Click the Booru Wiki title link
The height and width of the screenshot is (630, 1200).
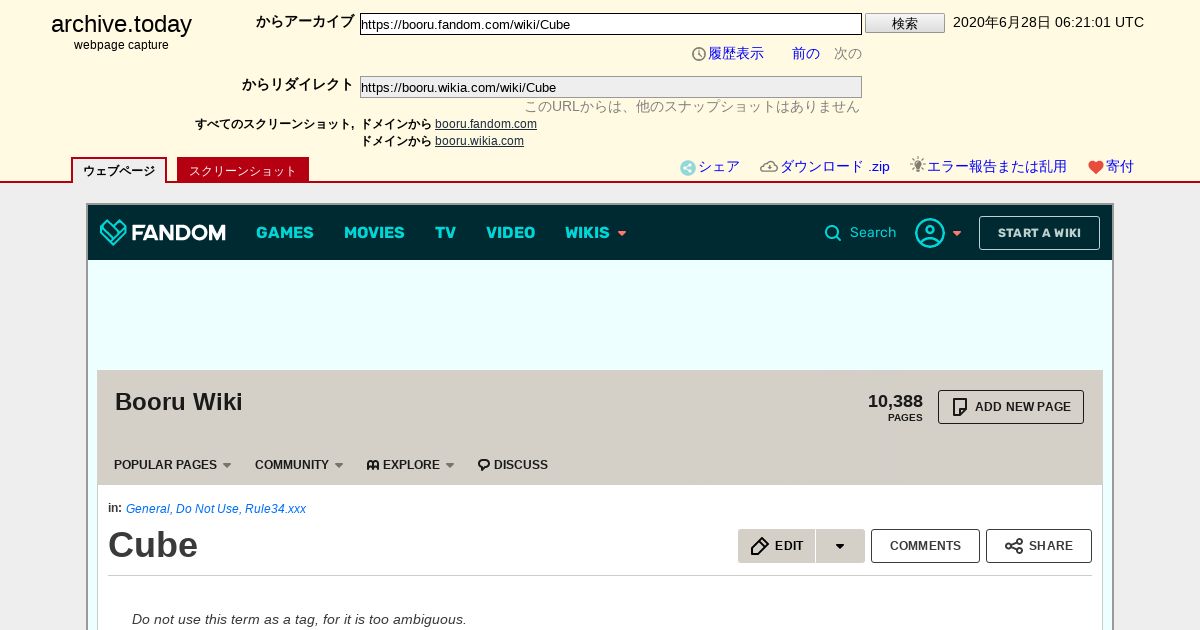[179, 402]
